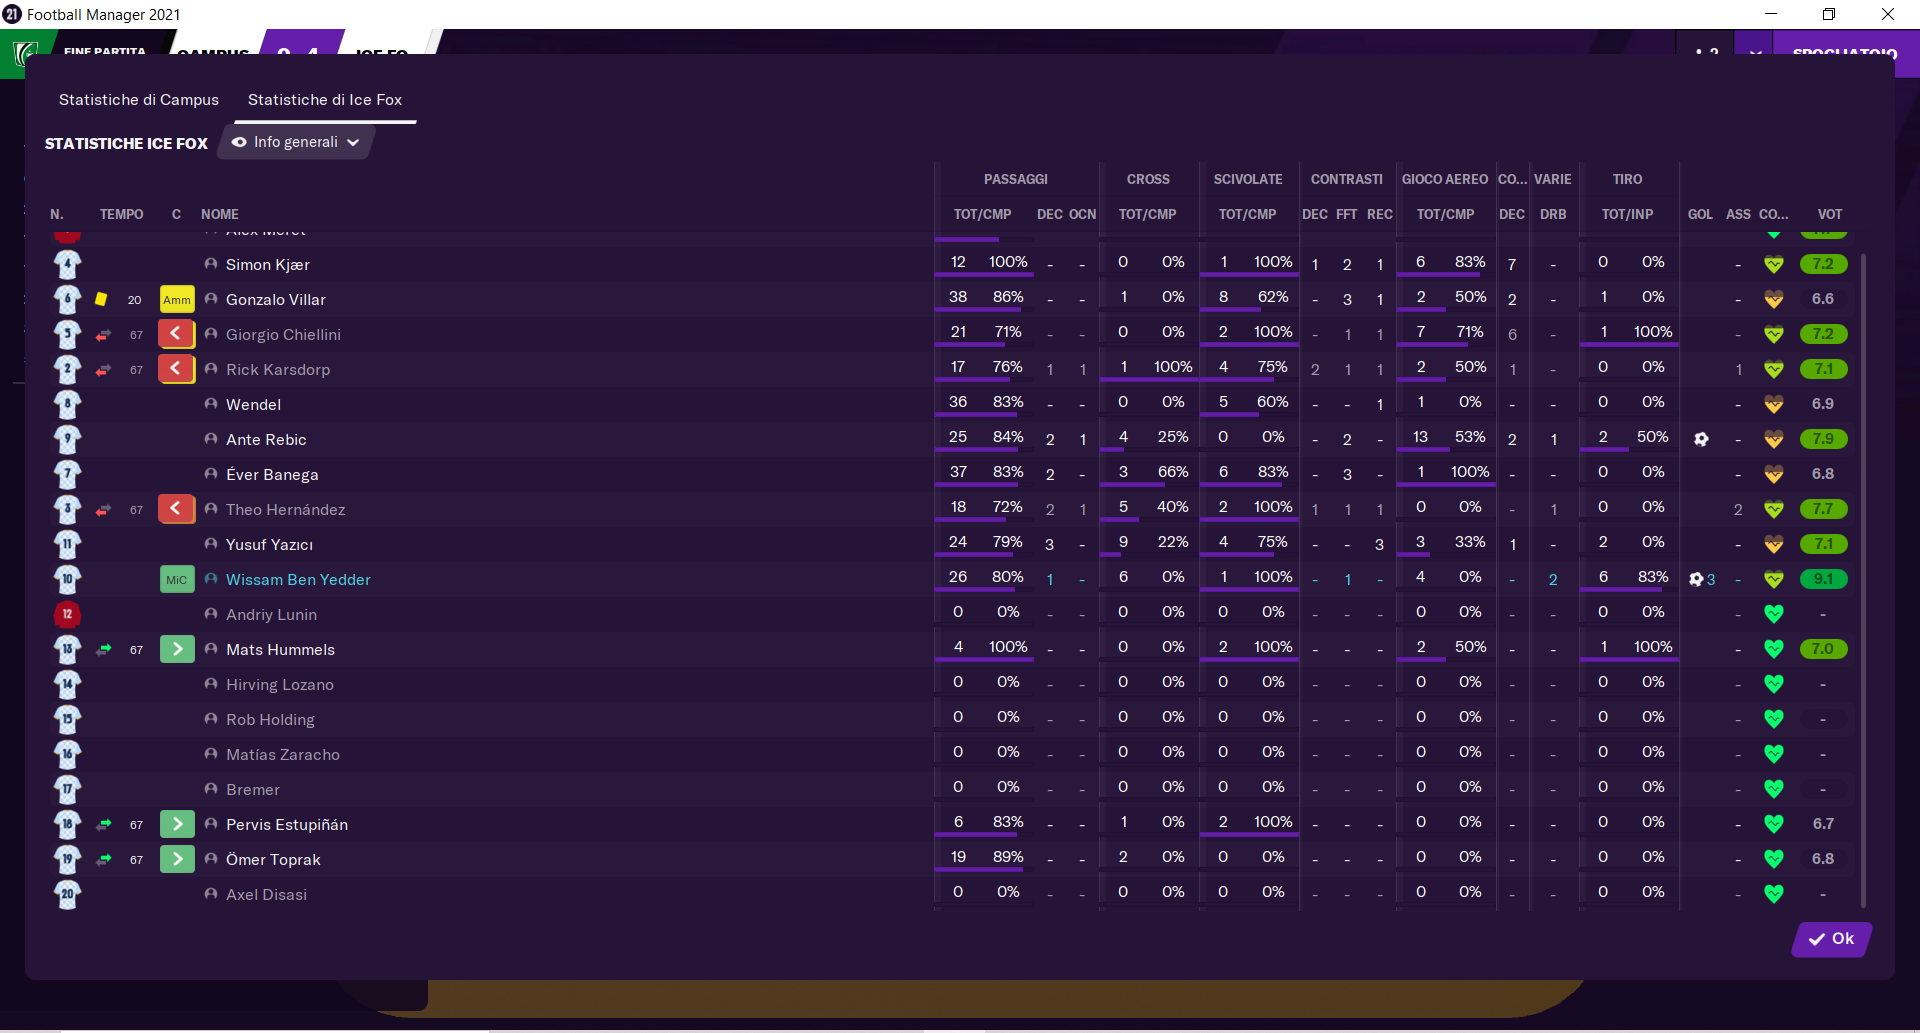Open Simon Kjær player link
Screen dimensions: 1920x1033
pyautogui.click(x=267, y=265)
